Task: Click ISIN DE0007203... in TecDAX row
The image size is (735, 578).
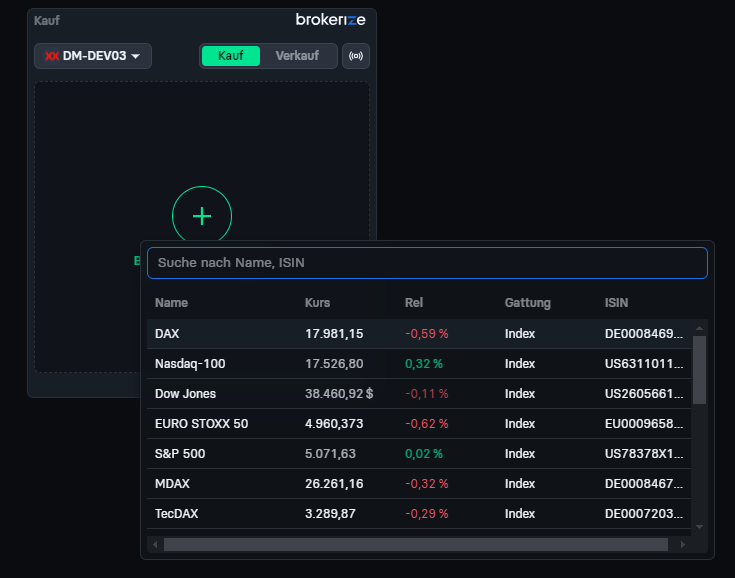Action: tap(644, 514)
